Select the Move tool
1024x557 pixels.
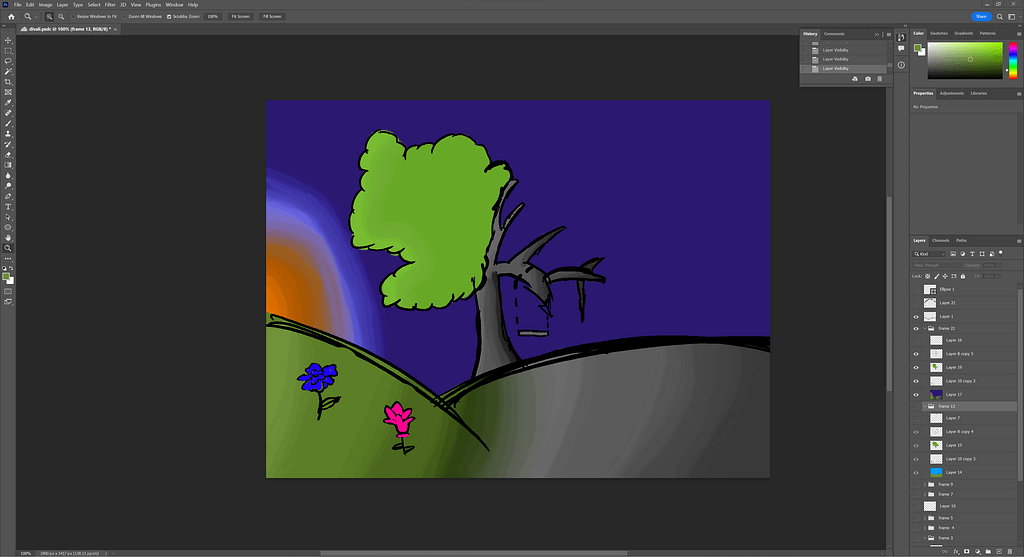(x=8, y=40)
